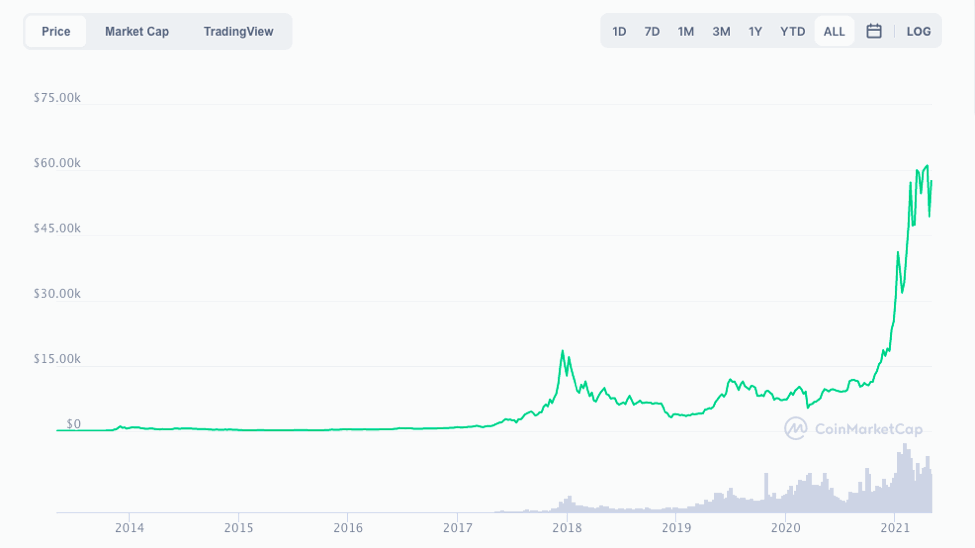Screen dimensions: 975x548
Task: Select the YTD time range
Action: coord(793,31)
